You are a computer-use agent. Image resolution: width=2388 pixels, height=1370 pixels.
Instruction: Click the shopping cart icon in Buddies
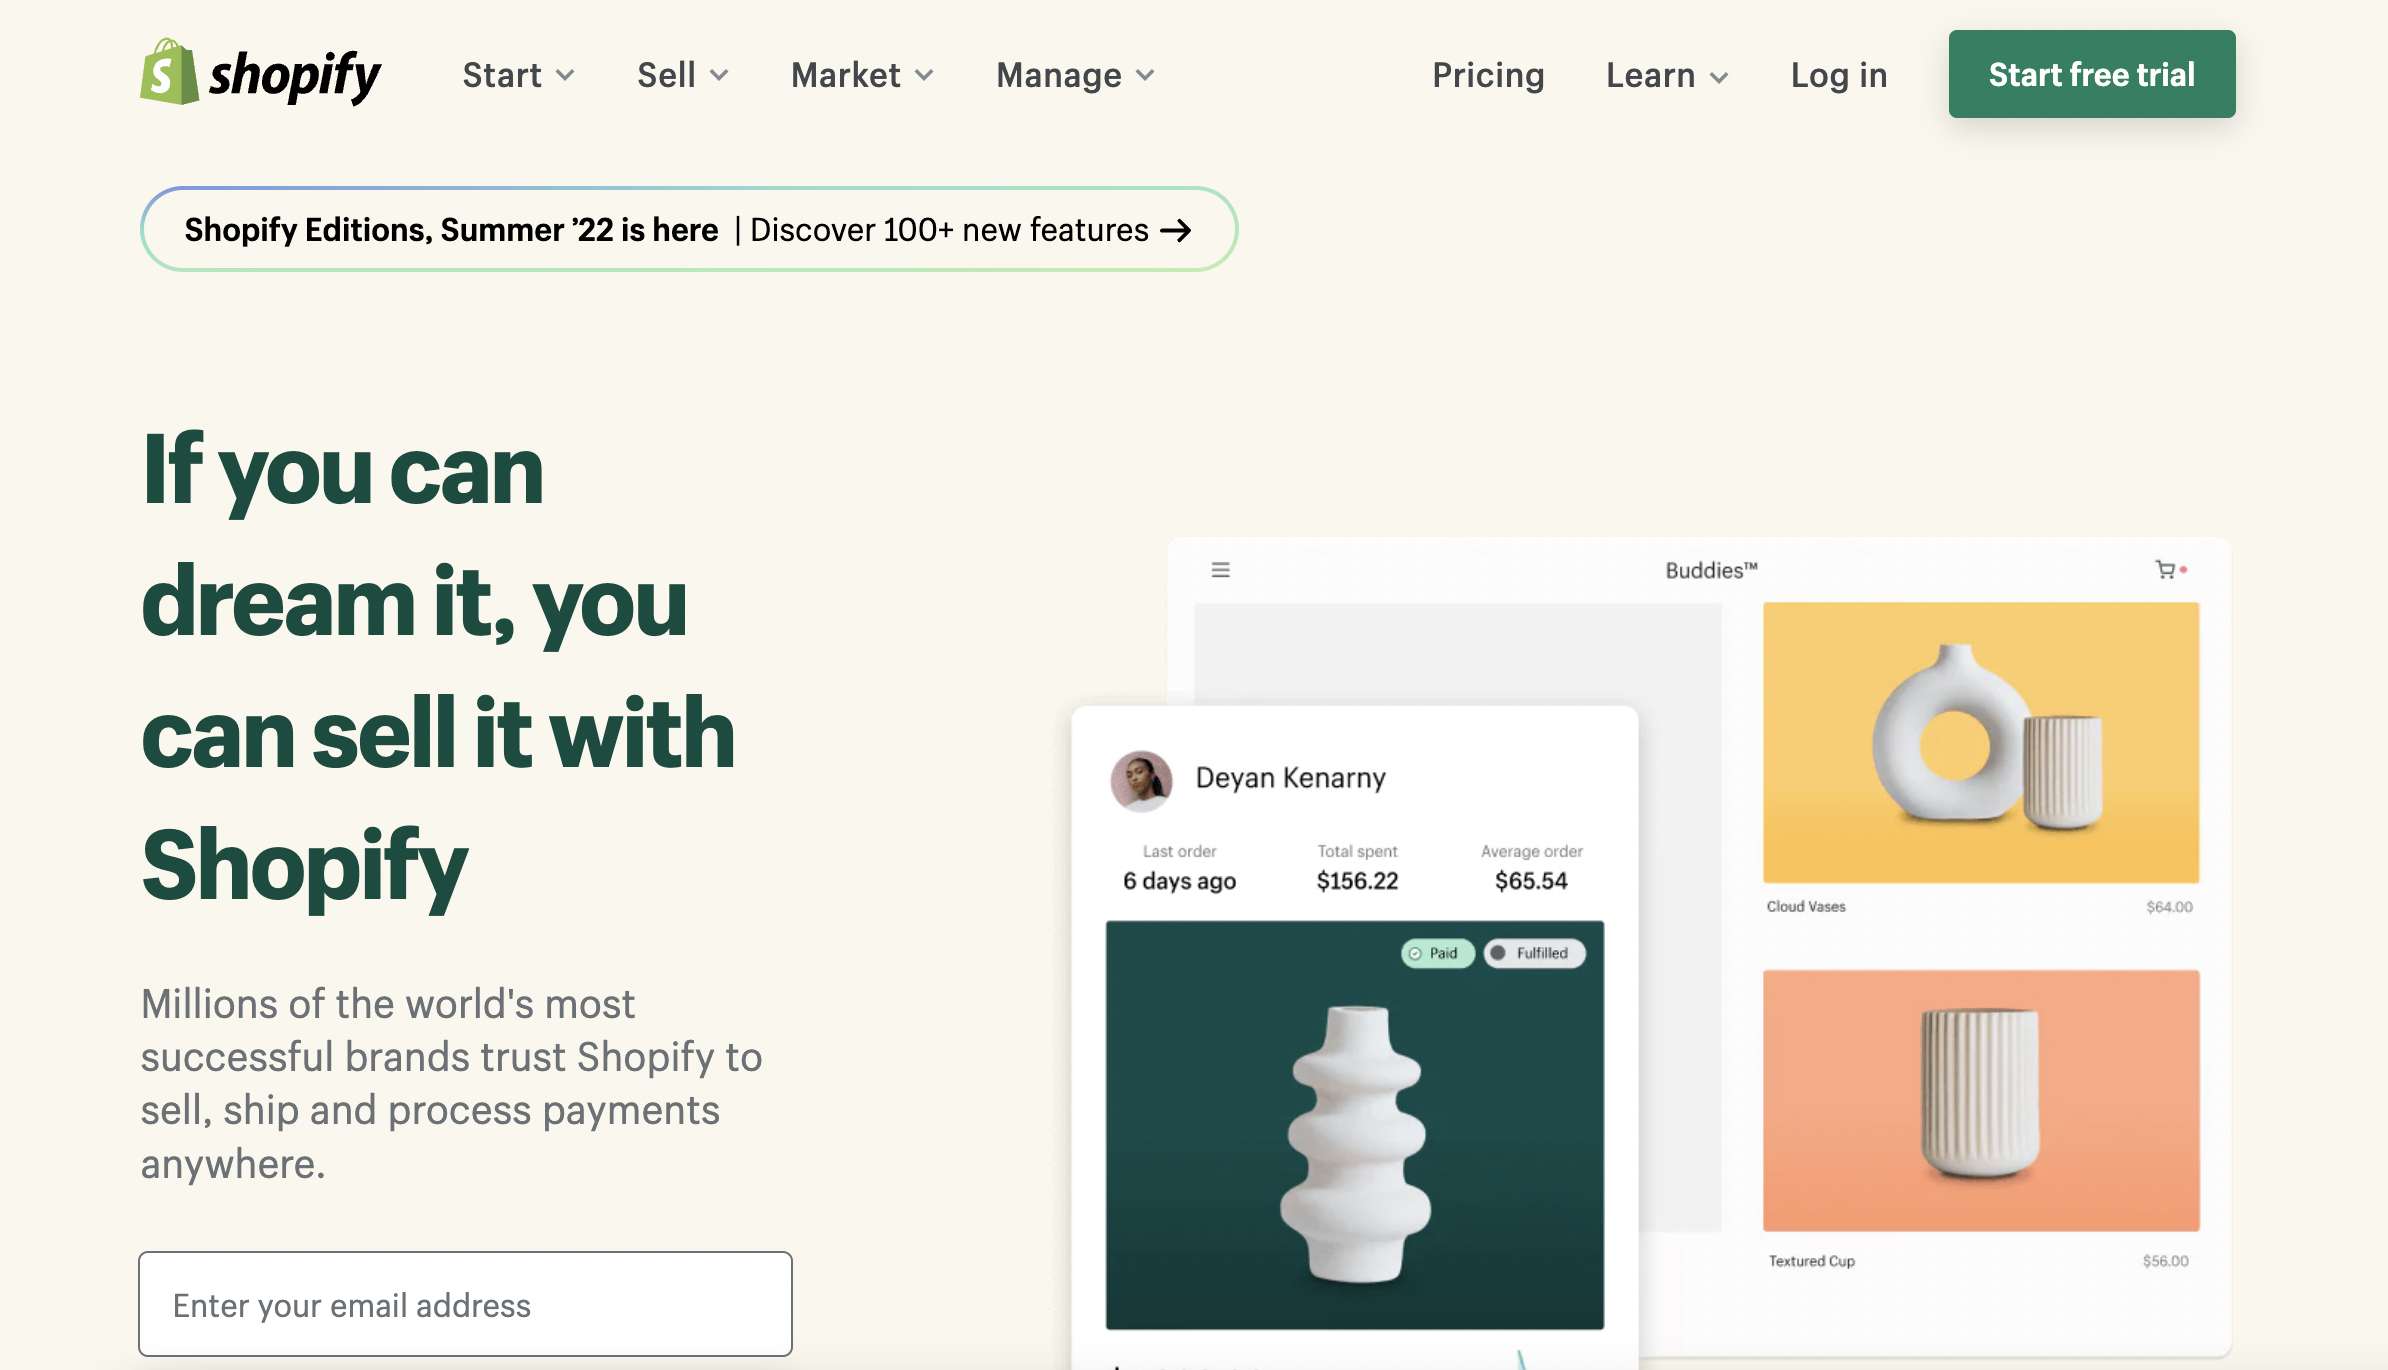pos(2165,570)
